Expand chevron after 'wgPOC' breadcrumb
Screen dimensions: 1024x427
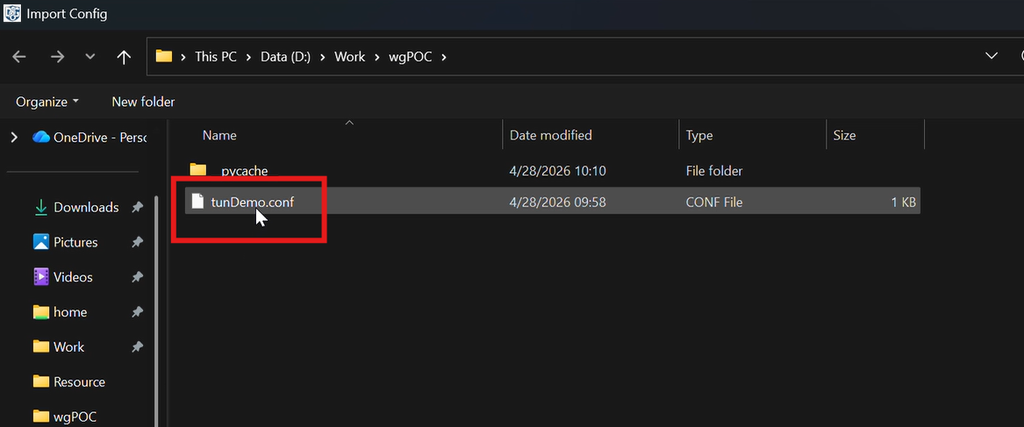[x=444, y=57]
